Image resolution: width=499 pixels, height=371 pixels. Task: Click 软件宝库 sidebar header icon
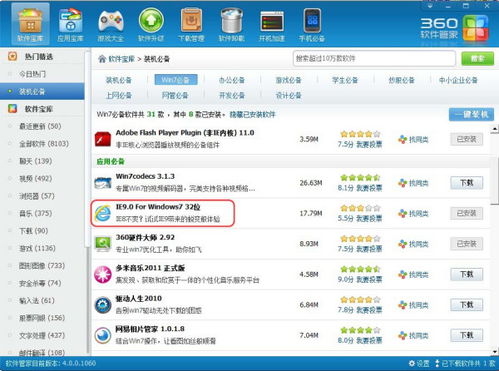coord(12,109)
